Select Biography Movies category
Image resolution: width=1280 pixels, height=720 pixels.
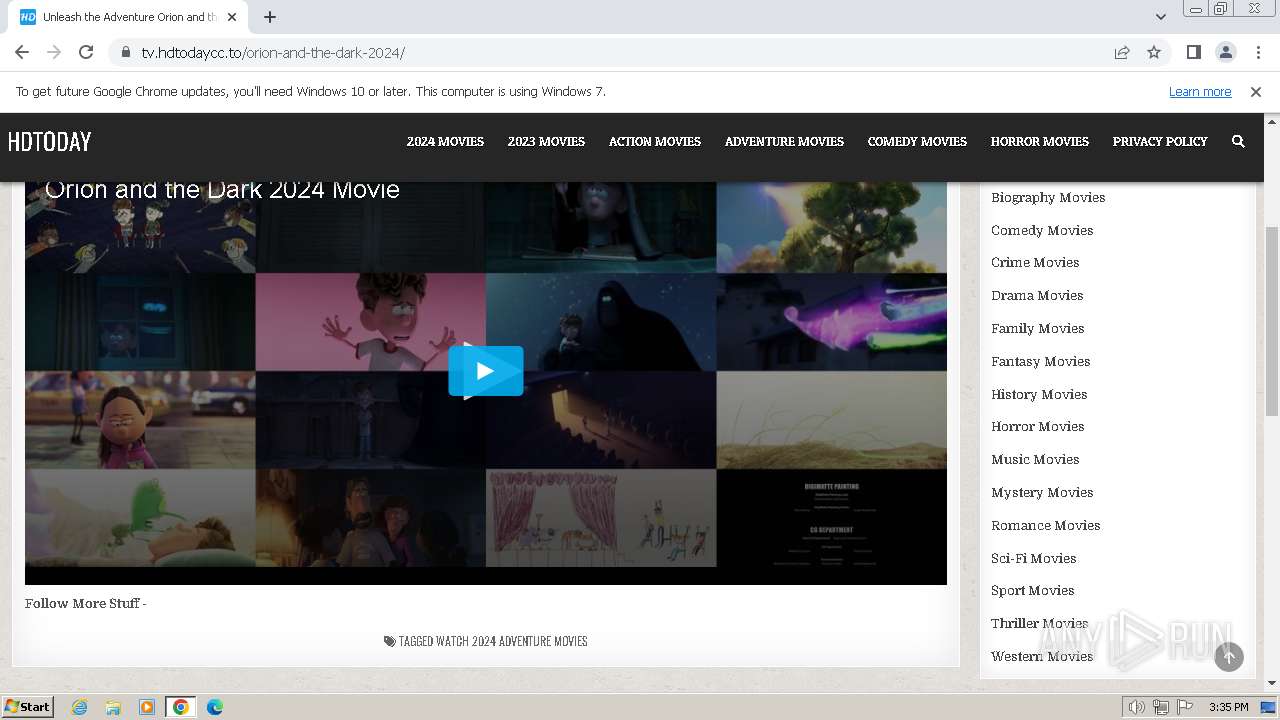point(1048,197)
